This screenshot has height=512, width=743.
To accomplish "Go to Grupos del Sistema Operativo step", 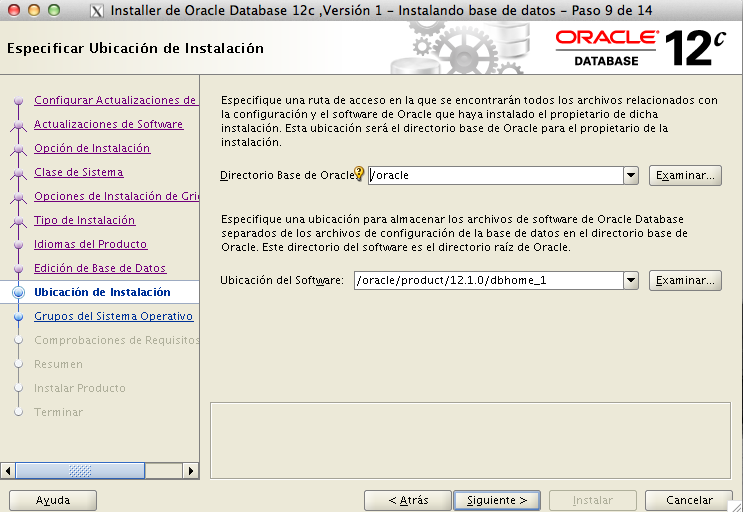I will coord(114,316).
